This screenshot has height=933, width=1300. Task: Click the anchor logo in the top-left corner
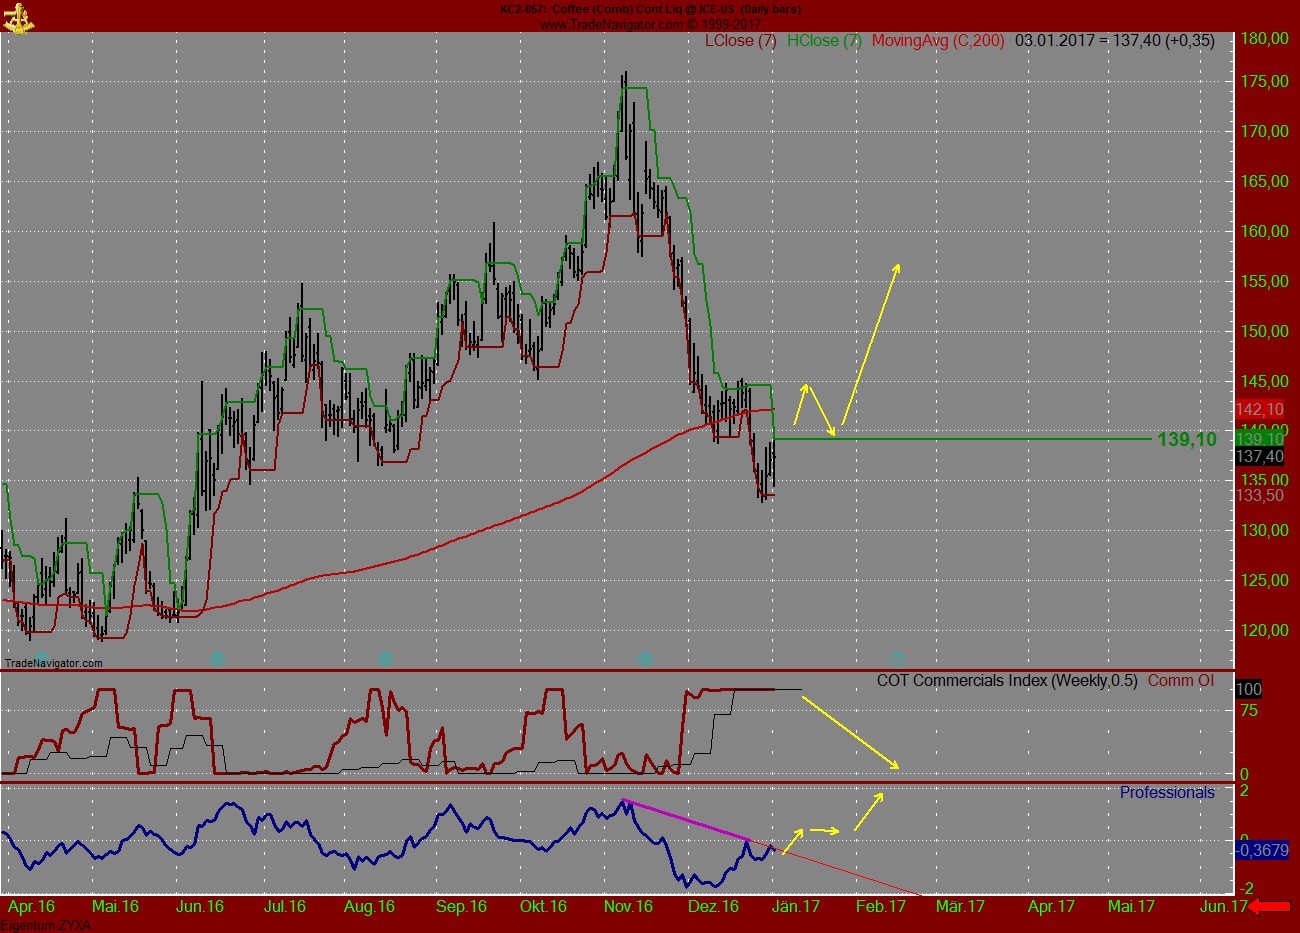(20, 18)
